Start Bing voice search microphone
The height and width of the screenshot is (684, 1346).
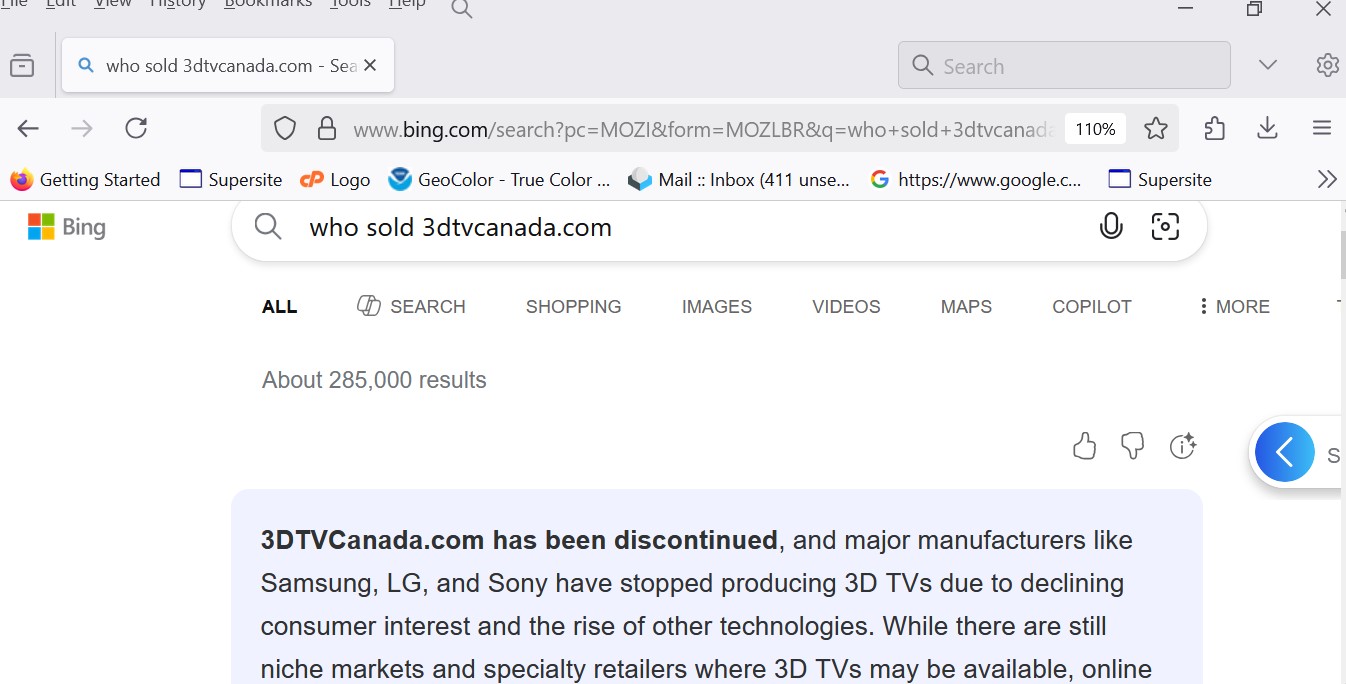coord(1110,227)
